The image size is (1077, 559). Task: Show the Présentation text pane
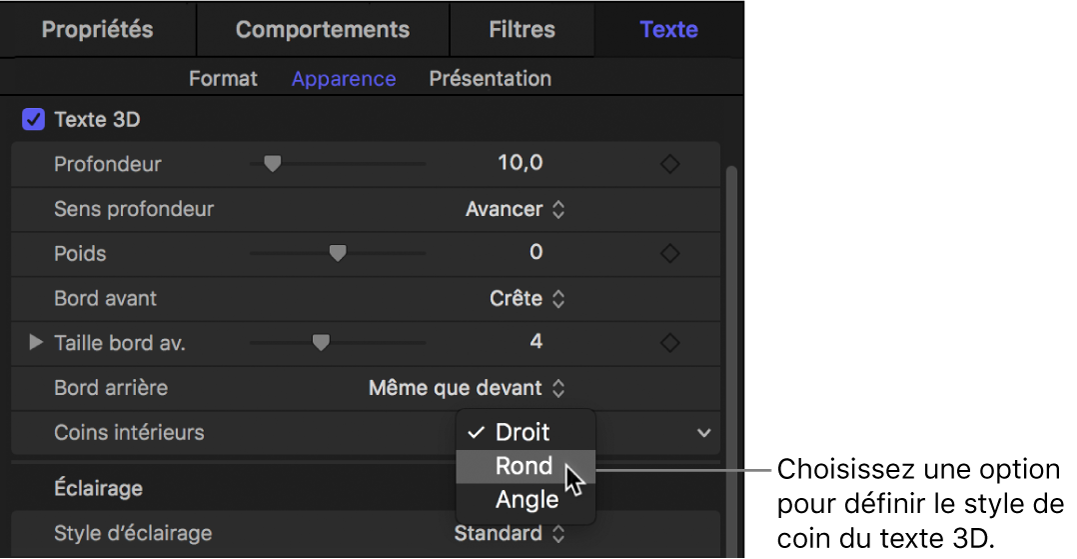(x=490, y=78)
